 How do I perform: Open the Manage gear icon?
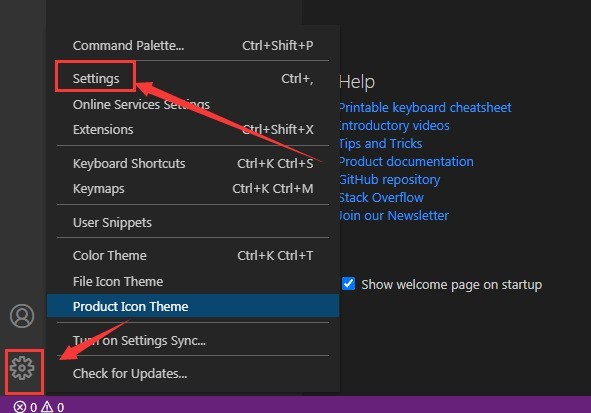(22, 367)
